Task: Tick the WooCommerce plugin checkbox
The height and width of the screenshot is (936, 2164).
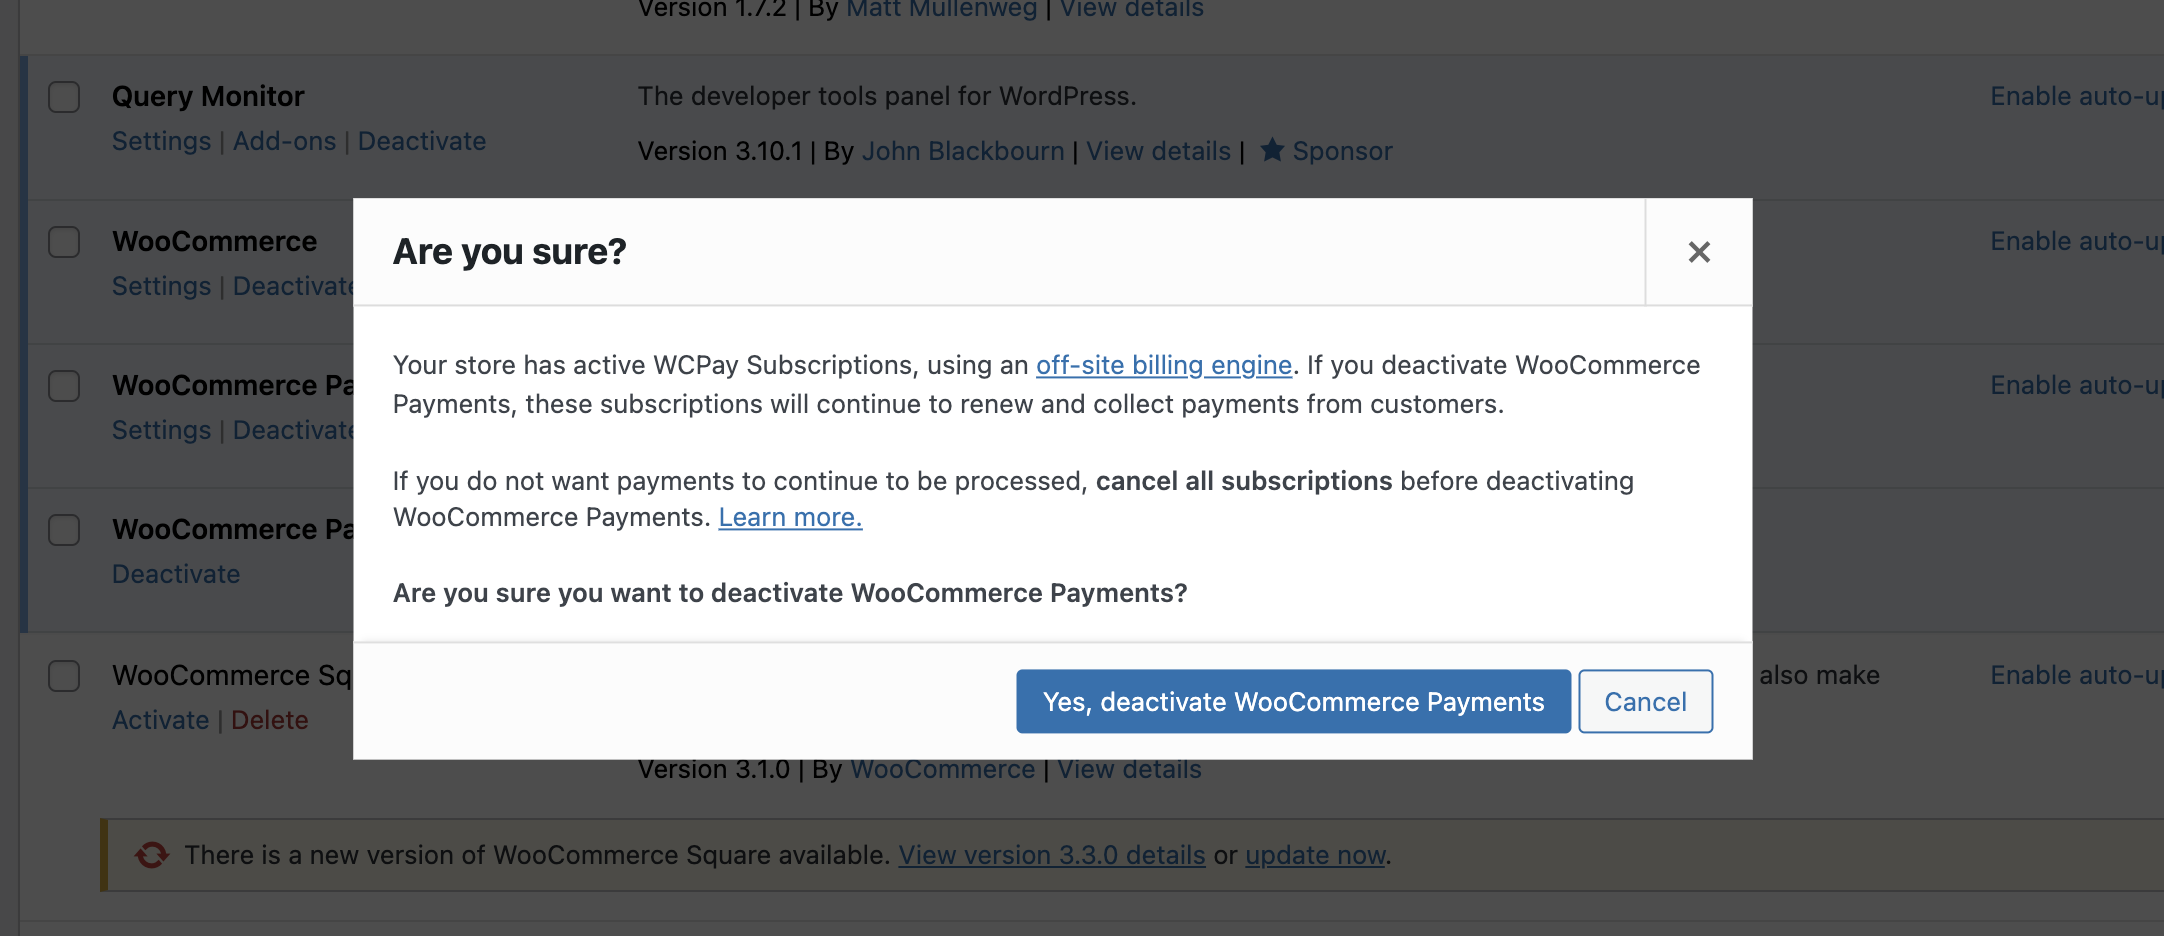Action: [65, 242]
